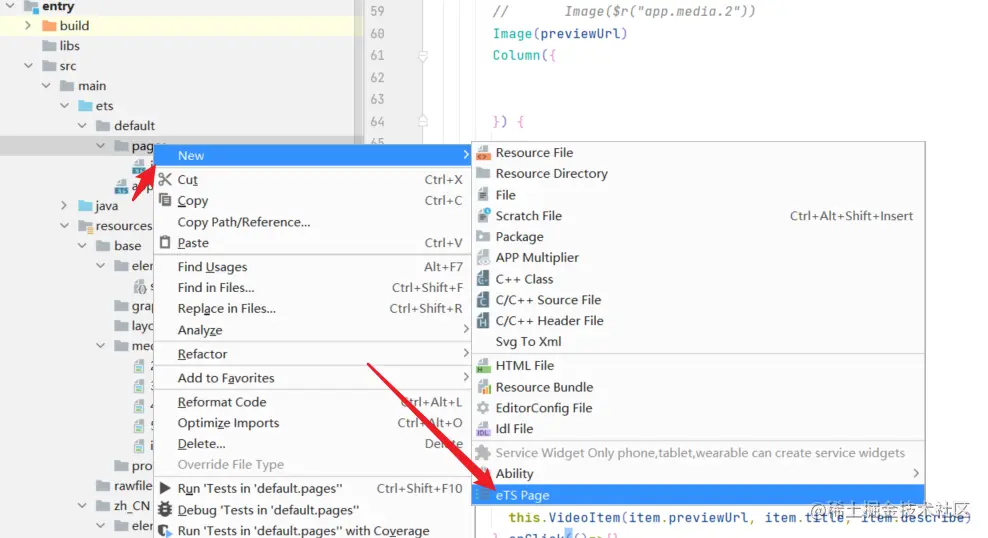Expand the build folder arrow
This screenshot has width=988, height=538.
[28, 26]
